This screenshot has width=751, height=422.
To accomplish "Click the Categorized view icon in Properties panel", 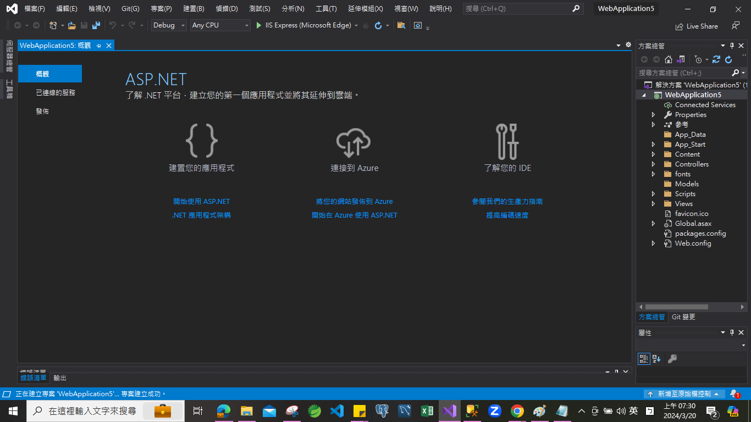I will (644, 358).
